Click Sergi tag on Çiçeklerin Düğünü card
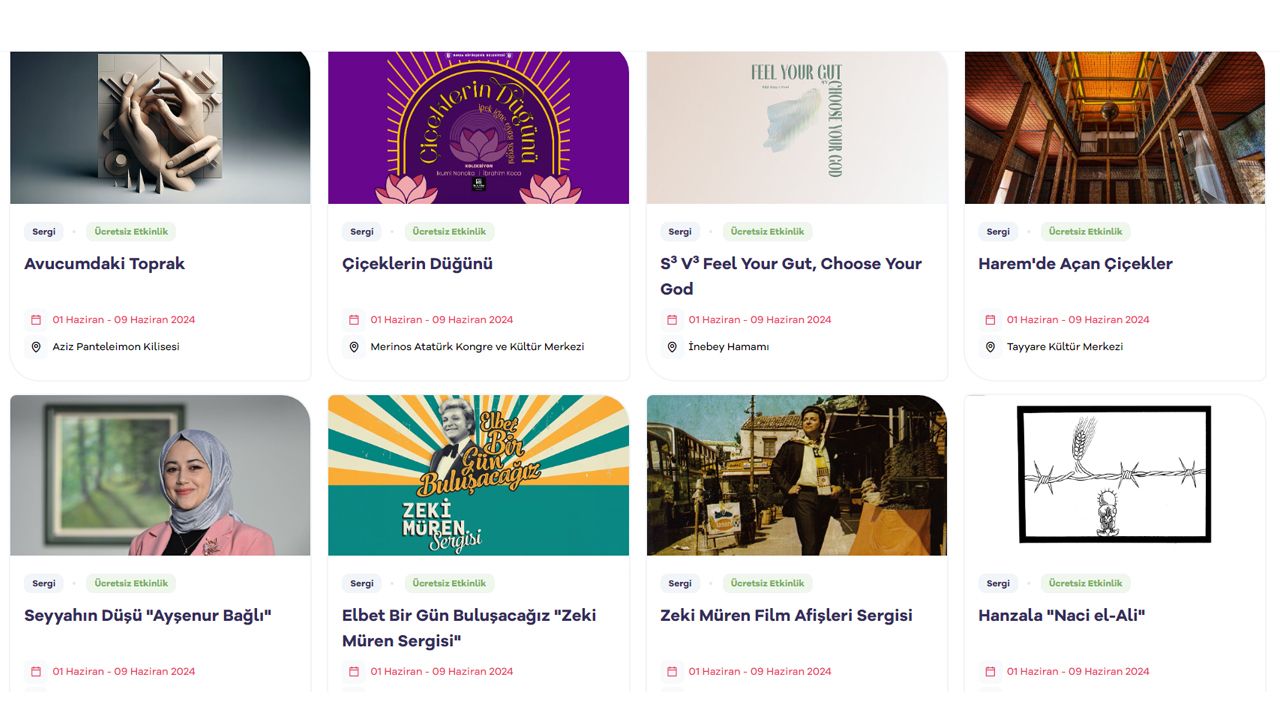Screen dimensions: 1280x720 362,232
